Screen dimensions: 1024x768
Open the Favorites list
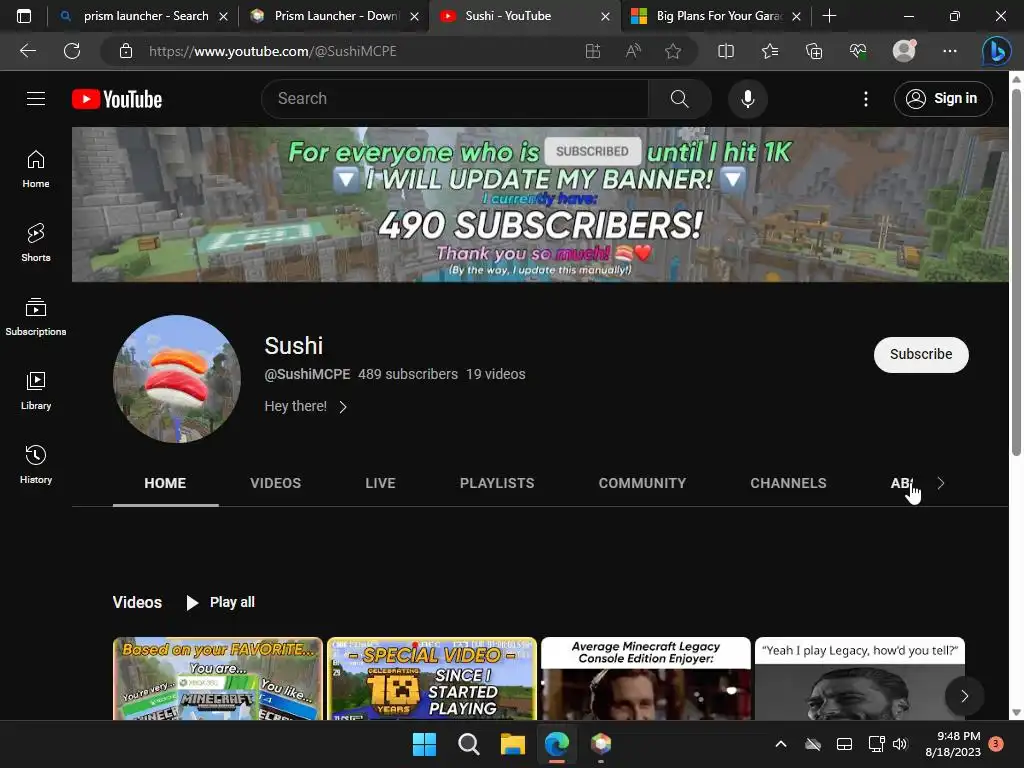[x=770, y=51]
